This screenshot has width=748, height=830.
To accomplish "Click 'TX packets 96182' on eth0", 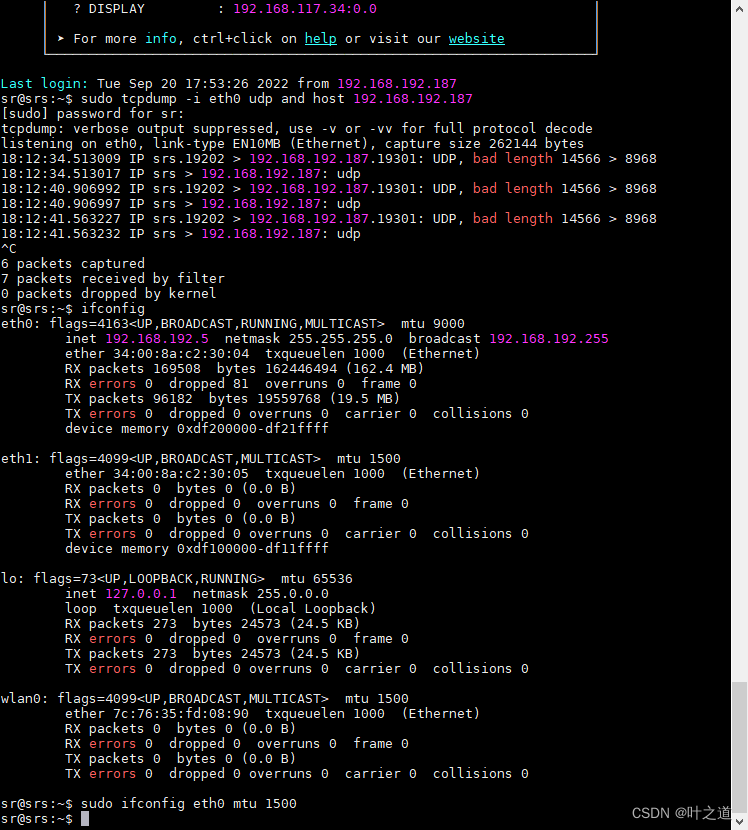I will 129,399.
